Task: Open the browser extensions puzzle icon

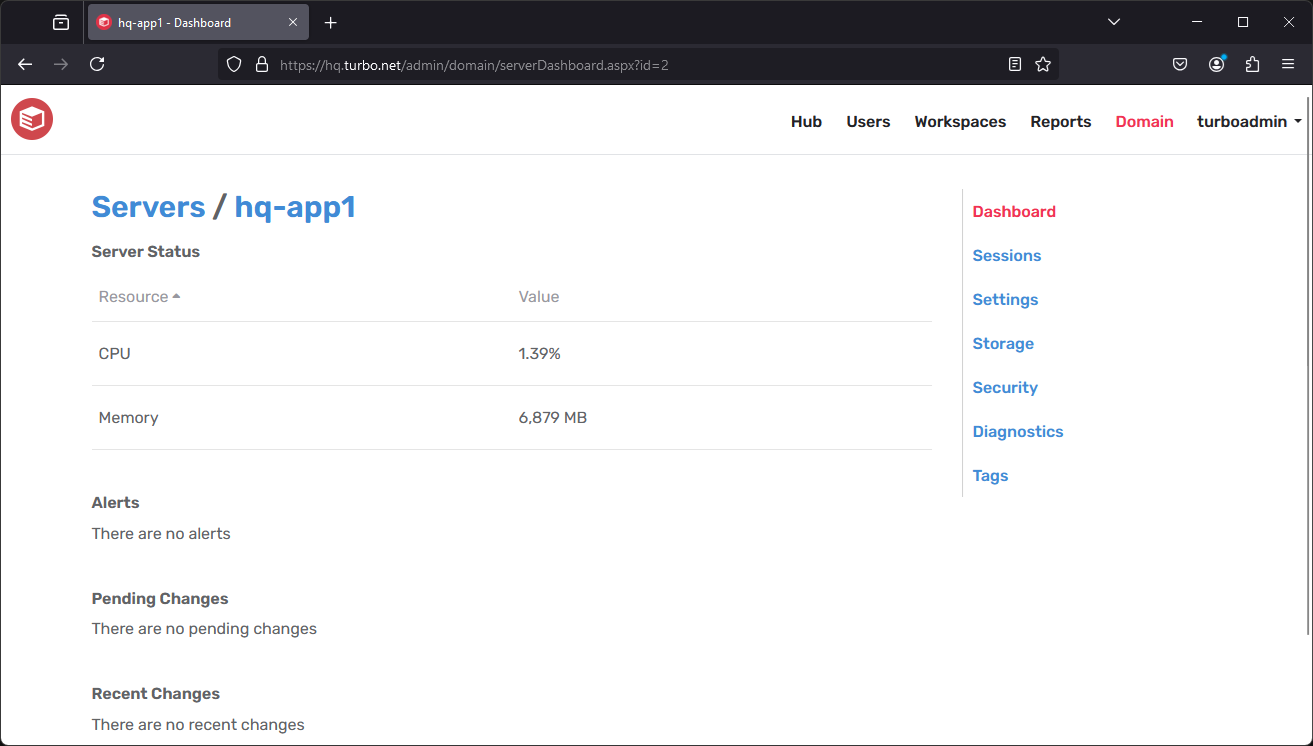Action: click(x=1252, y=64)
